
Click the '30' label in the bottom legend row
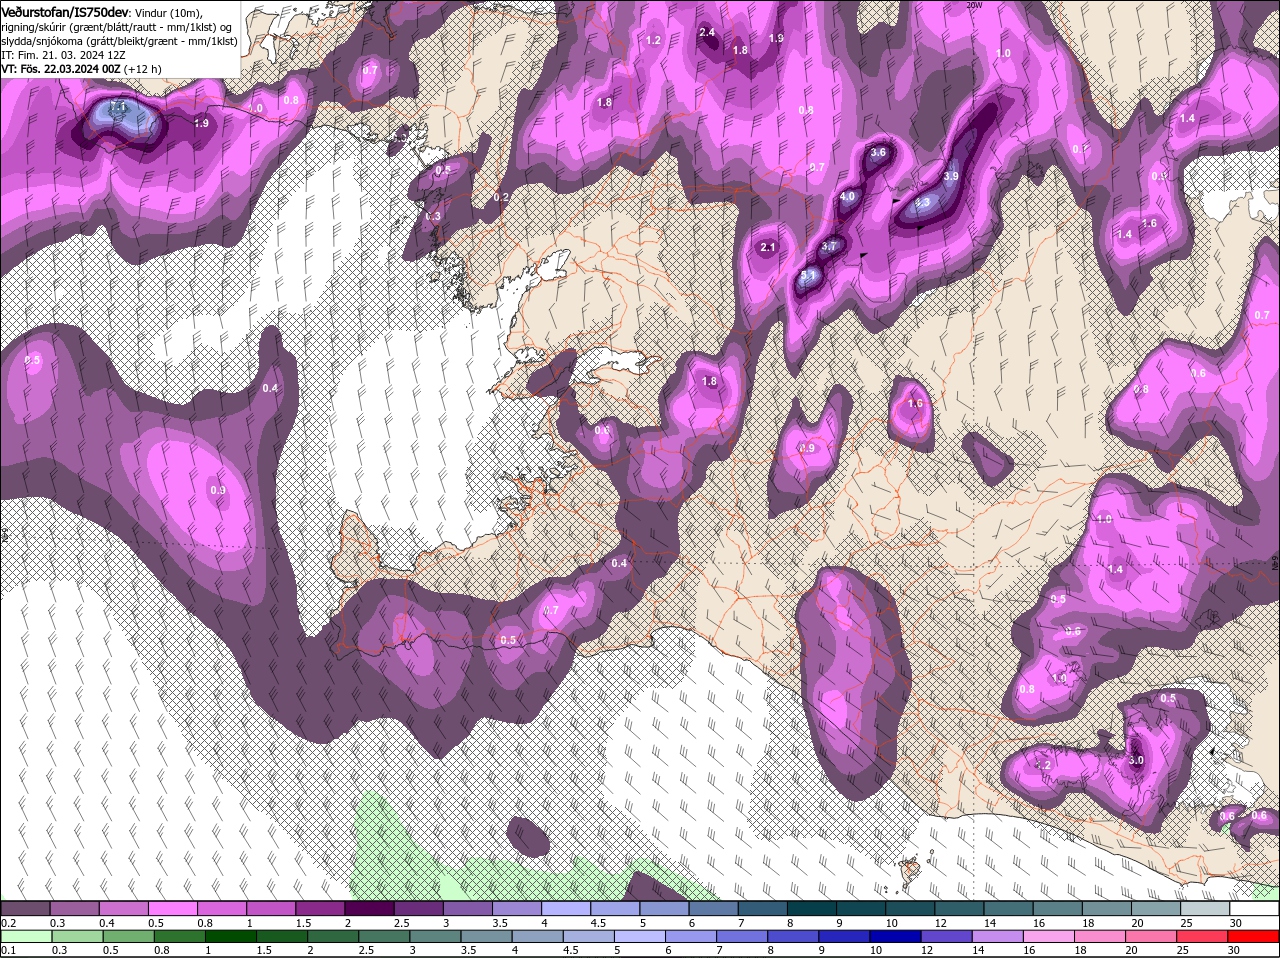pyautogui.click(x=1233, y=950)
